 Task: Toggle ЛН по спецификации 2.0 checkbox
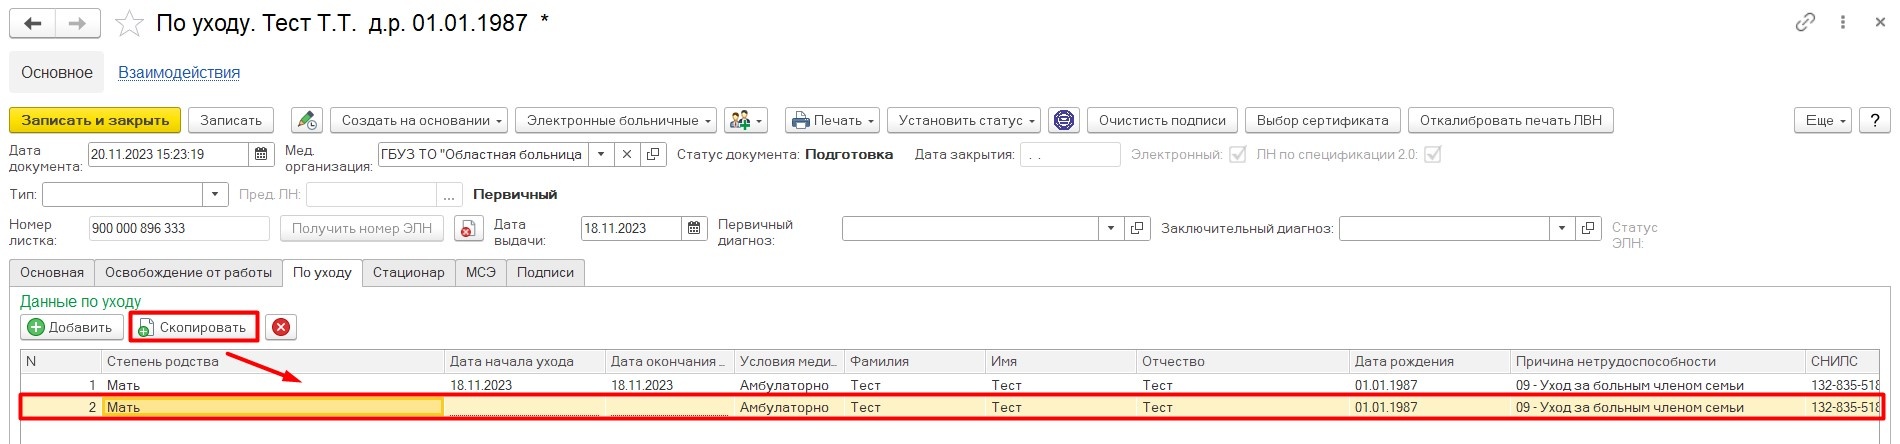click(1432, 154)
